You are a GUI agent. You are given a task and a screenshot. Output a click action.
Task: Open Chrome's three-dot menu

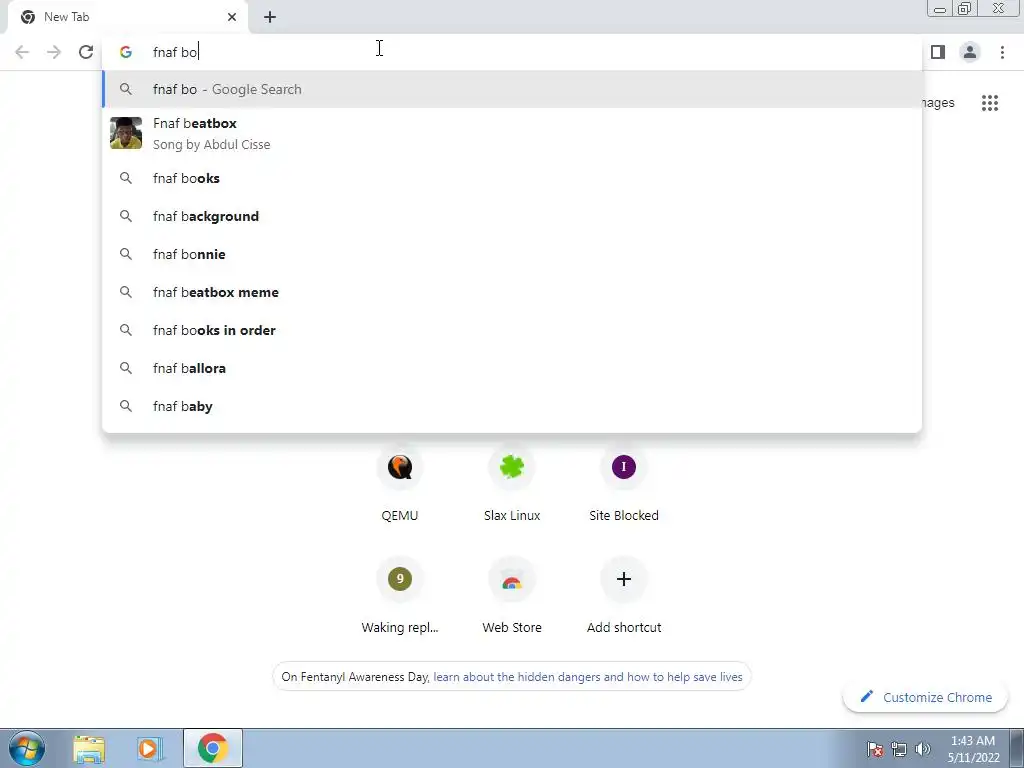click(1002, 52)
